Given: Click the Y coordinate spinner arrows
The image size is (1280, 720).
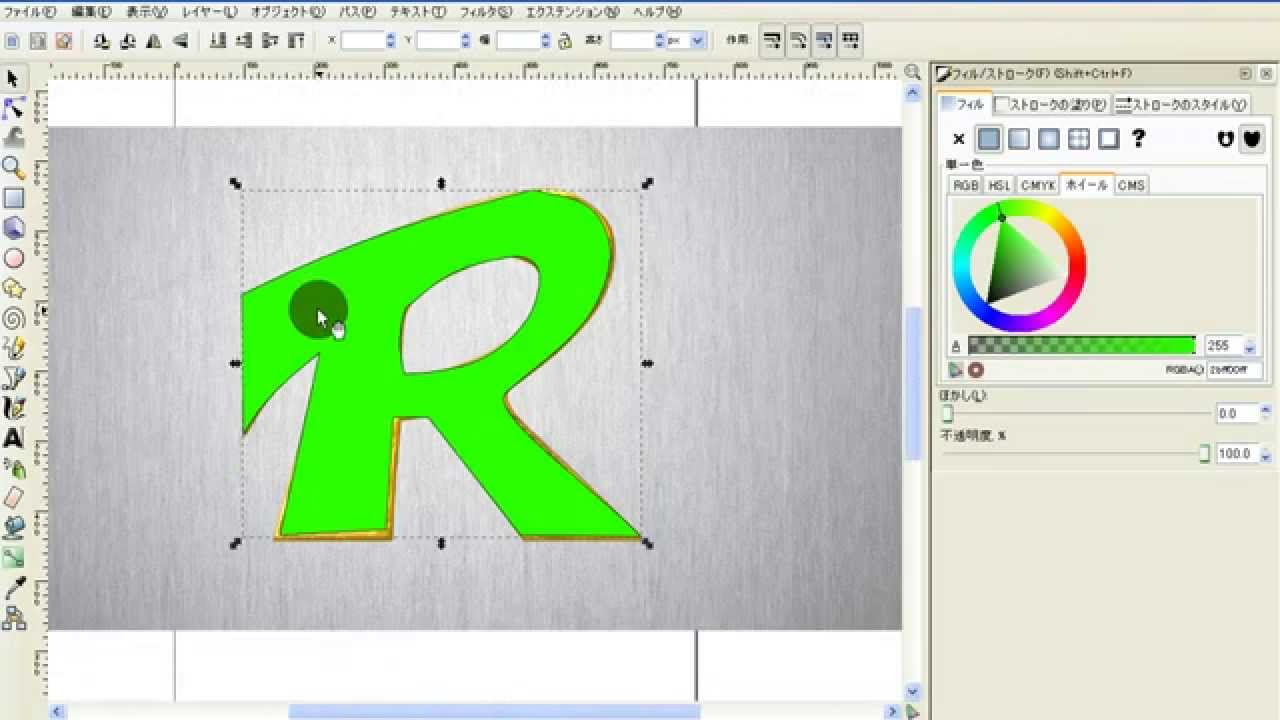Looking at the screenshot, I should pyautogui.click(x=465, y=41).
